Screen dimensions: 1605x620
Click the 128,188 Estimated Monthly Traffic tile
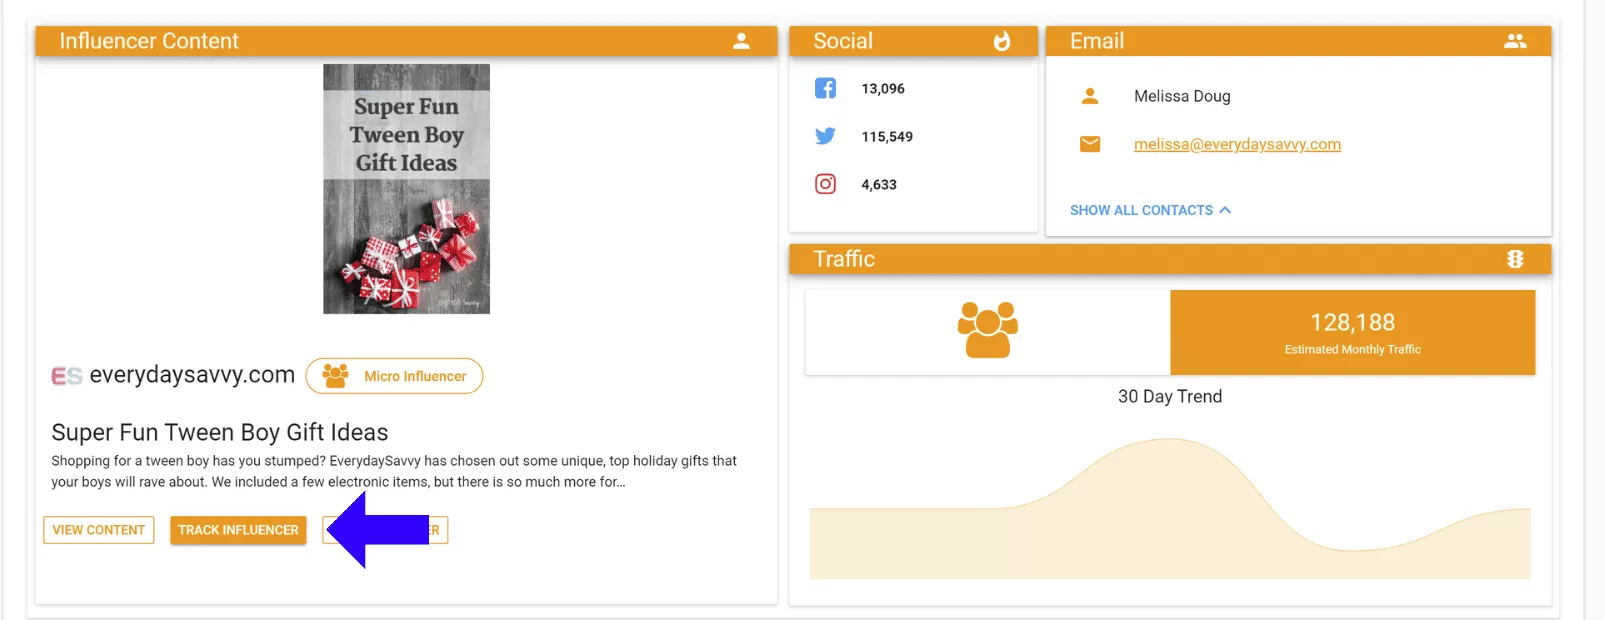1352,333
